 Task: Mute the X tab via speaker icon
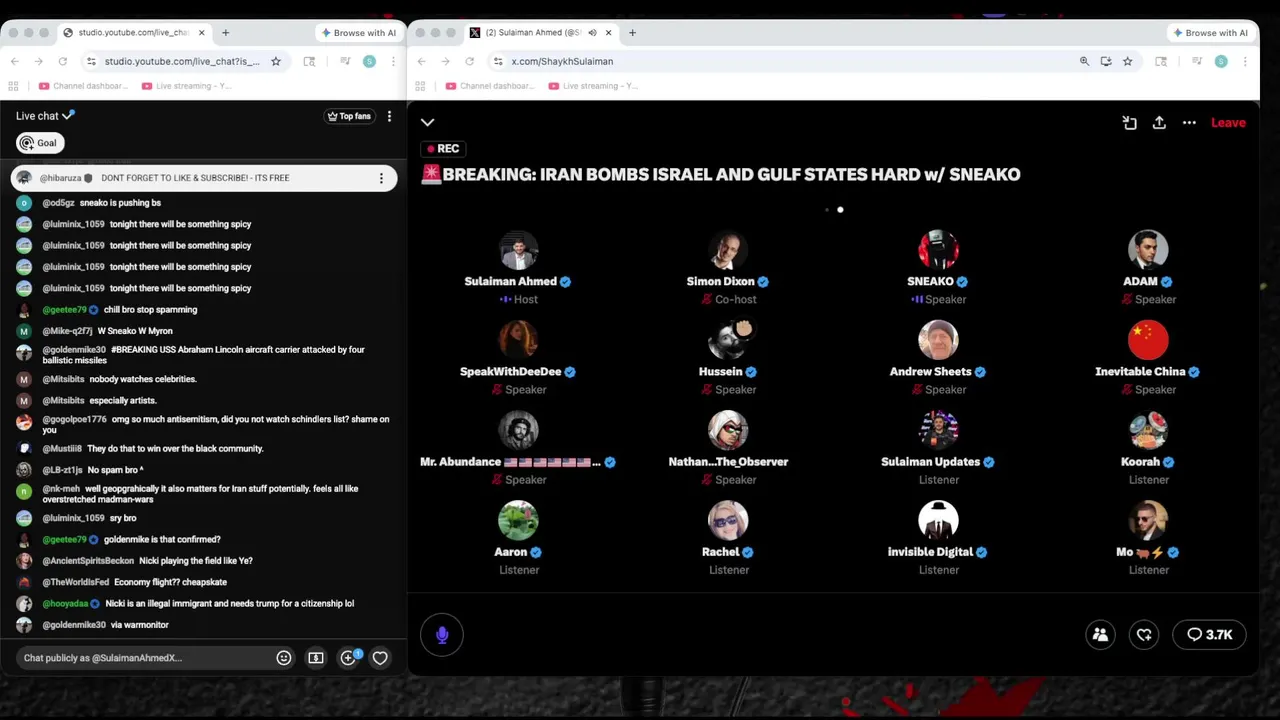pyautogui.click(x=592, y=33)
